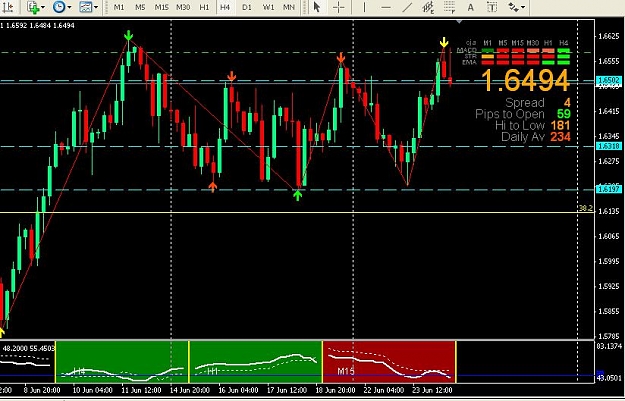Click the large orange 1.6494 price display
Image resolution: width=625 pixels, height=401 pixels.
pos(525,80)
